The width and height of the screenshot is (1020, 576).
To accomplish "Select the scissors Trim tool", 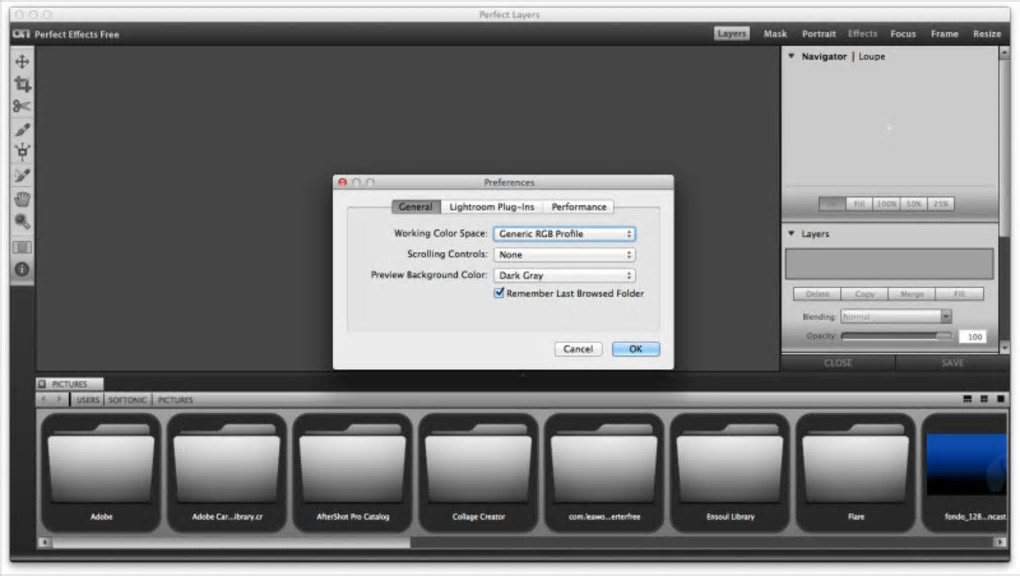I will [22, 106].
